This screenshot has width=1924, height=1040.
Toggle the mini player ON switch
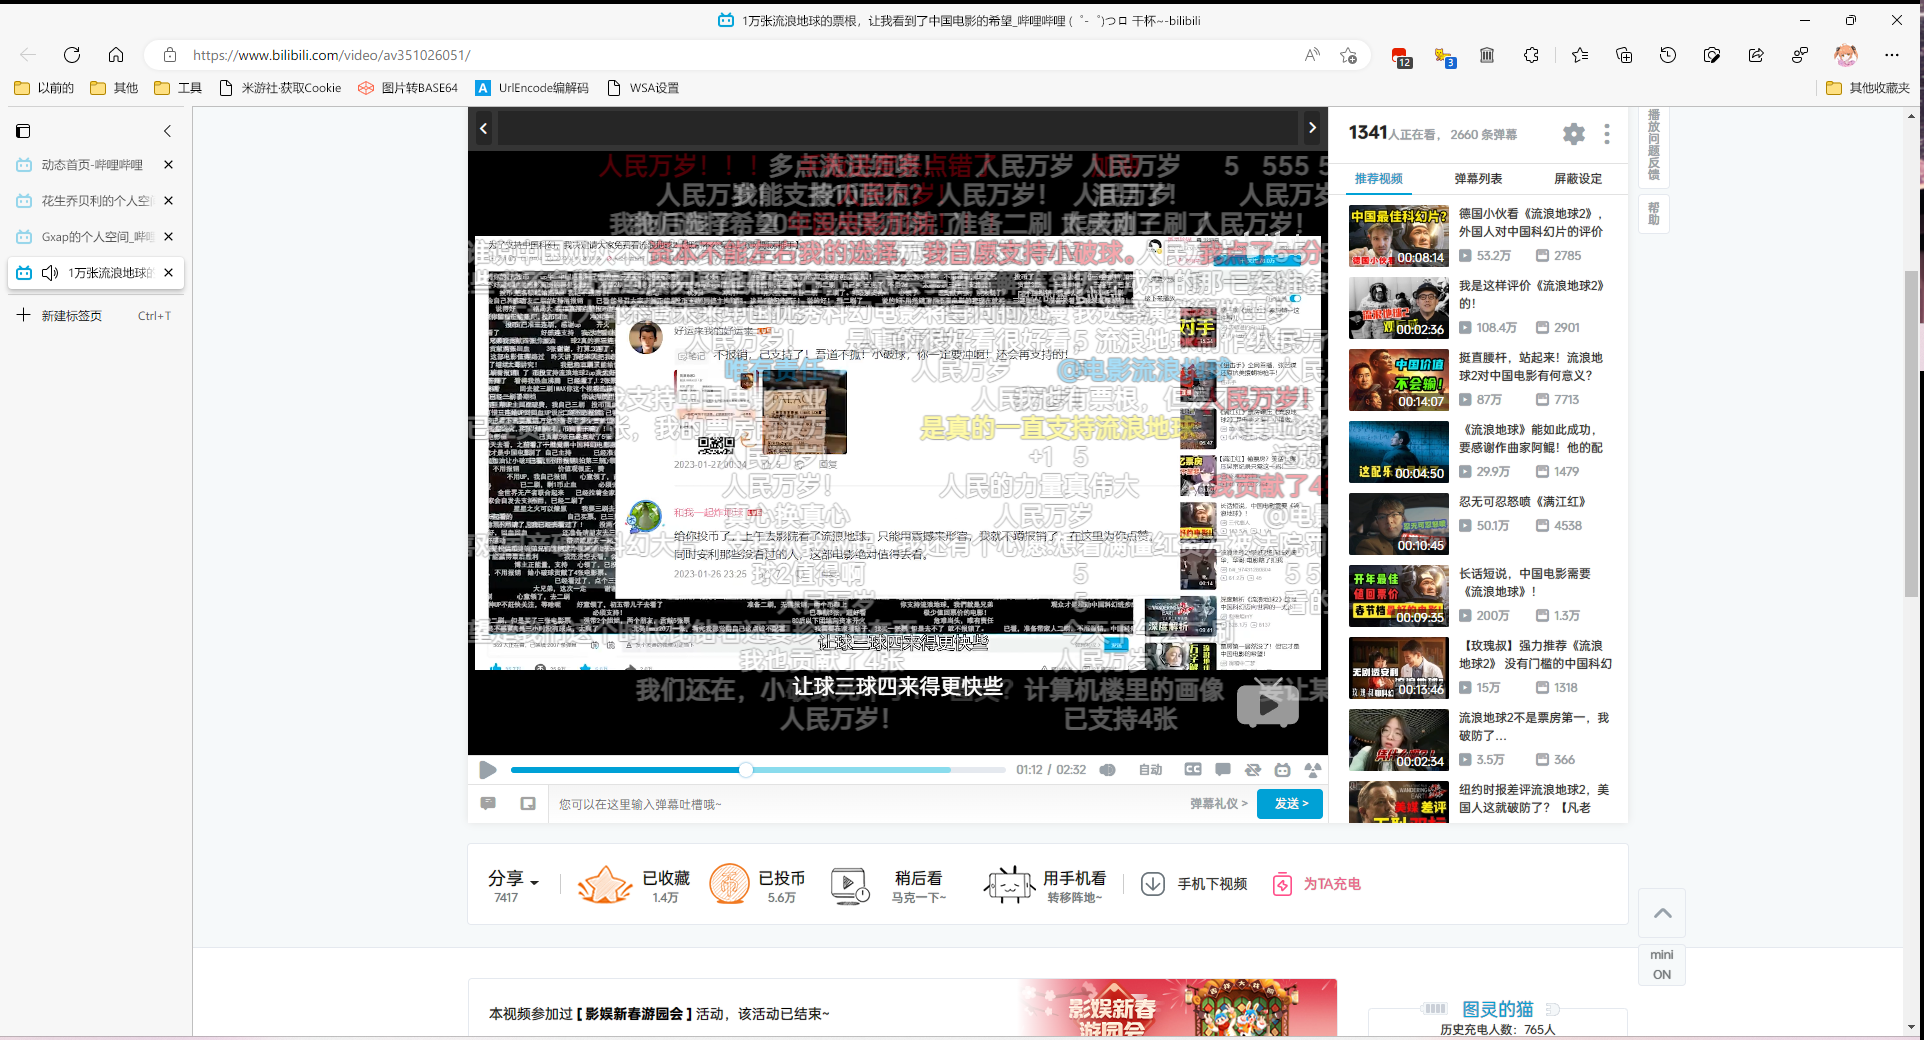click(1661, 965)
